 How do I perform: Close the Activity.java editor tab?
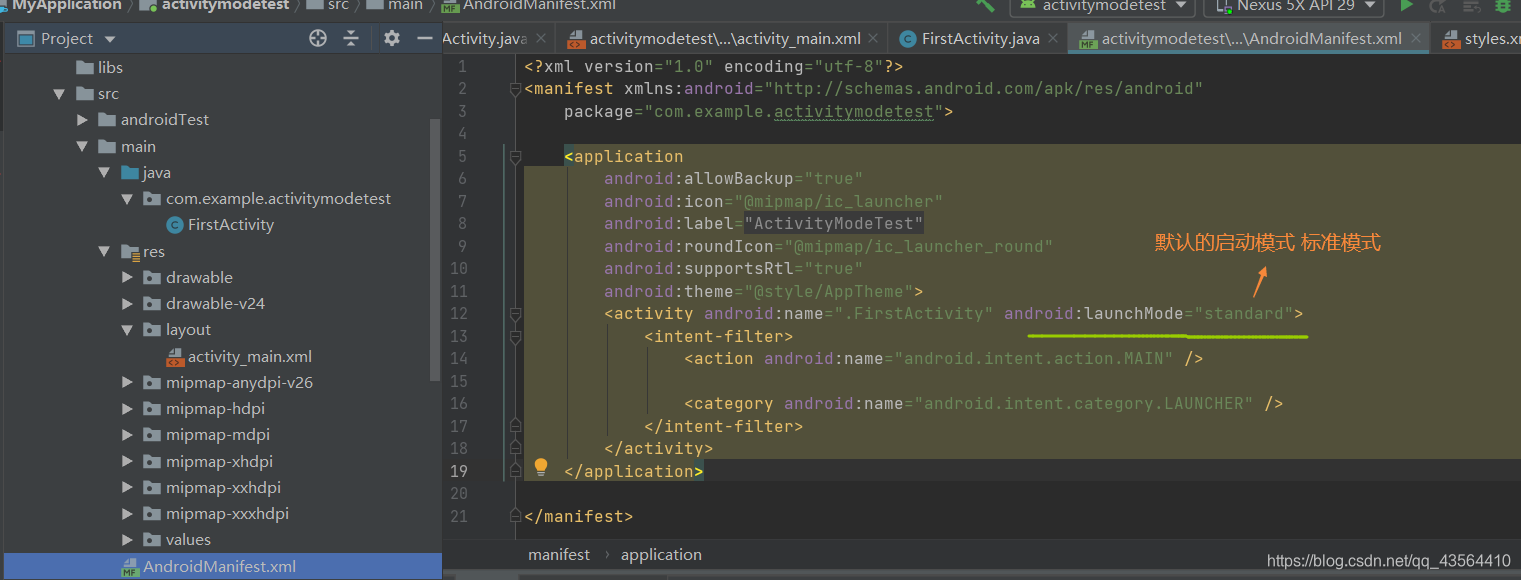tap(542, 38)
